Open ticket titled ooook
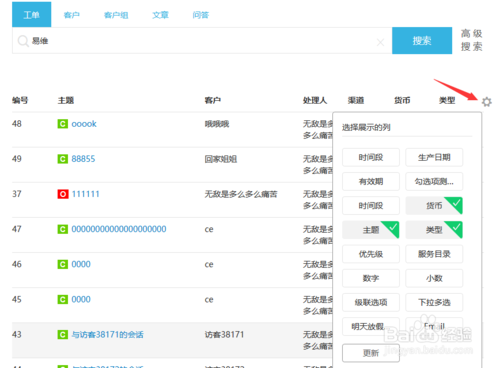This screenshot has height=368, width=500. [x=84, y=124]
